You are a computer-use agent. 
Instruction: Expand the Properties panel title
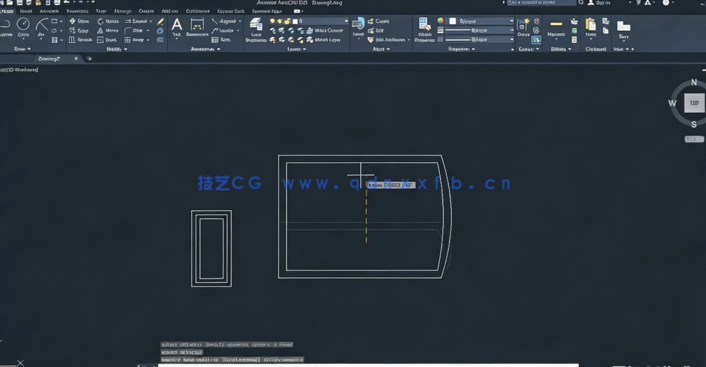point(462,49)
